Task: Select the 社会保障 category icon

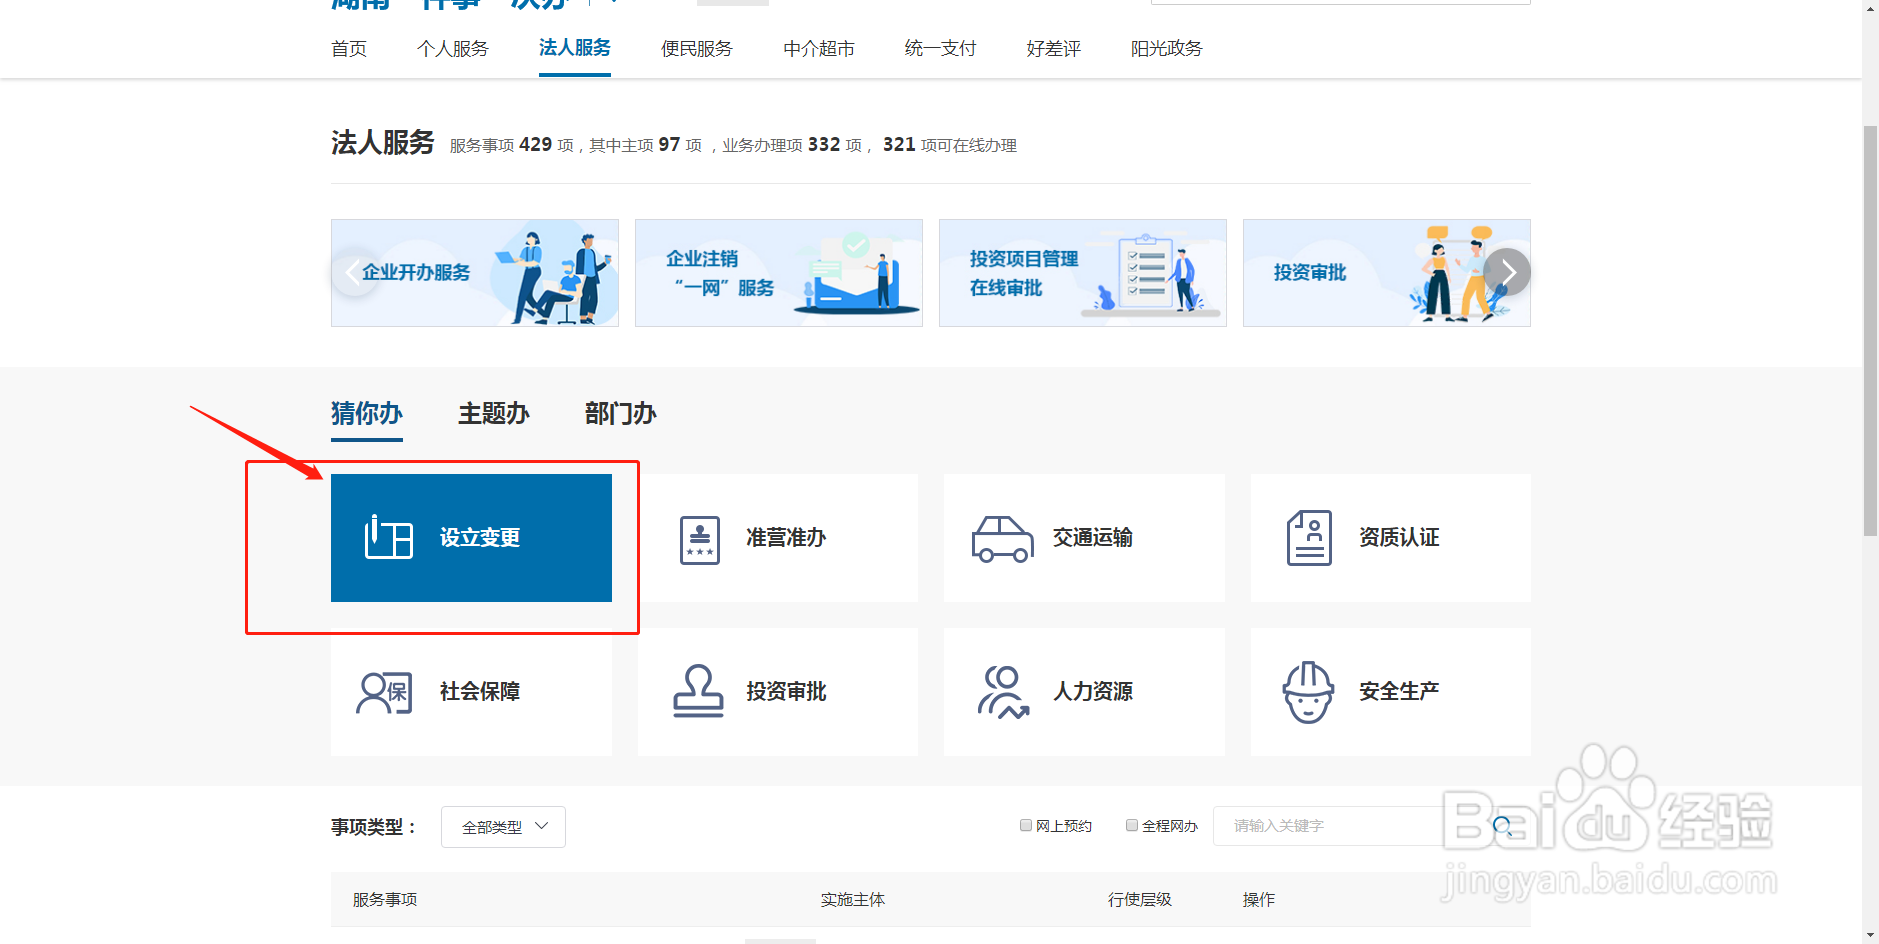Action: click(x=384, y=691)
